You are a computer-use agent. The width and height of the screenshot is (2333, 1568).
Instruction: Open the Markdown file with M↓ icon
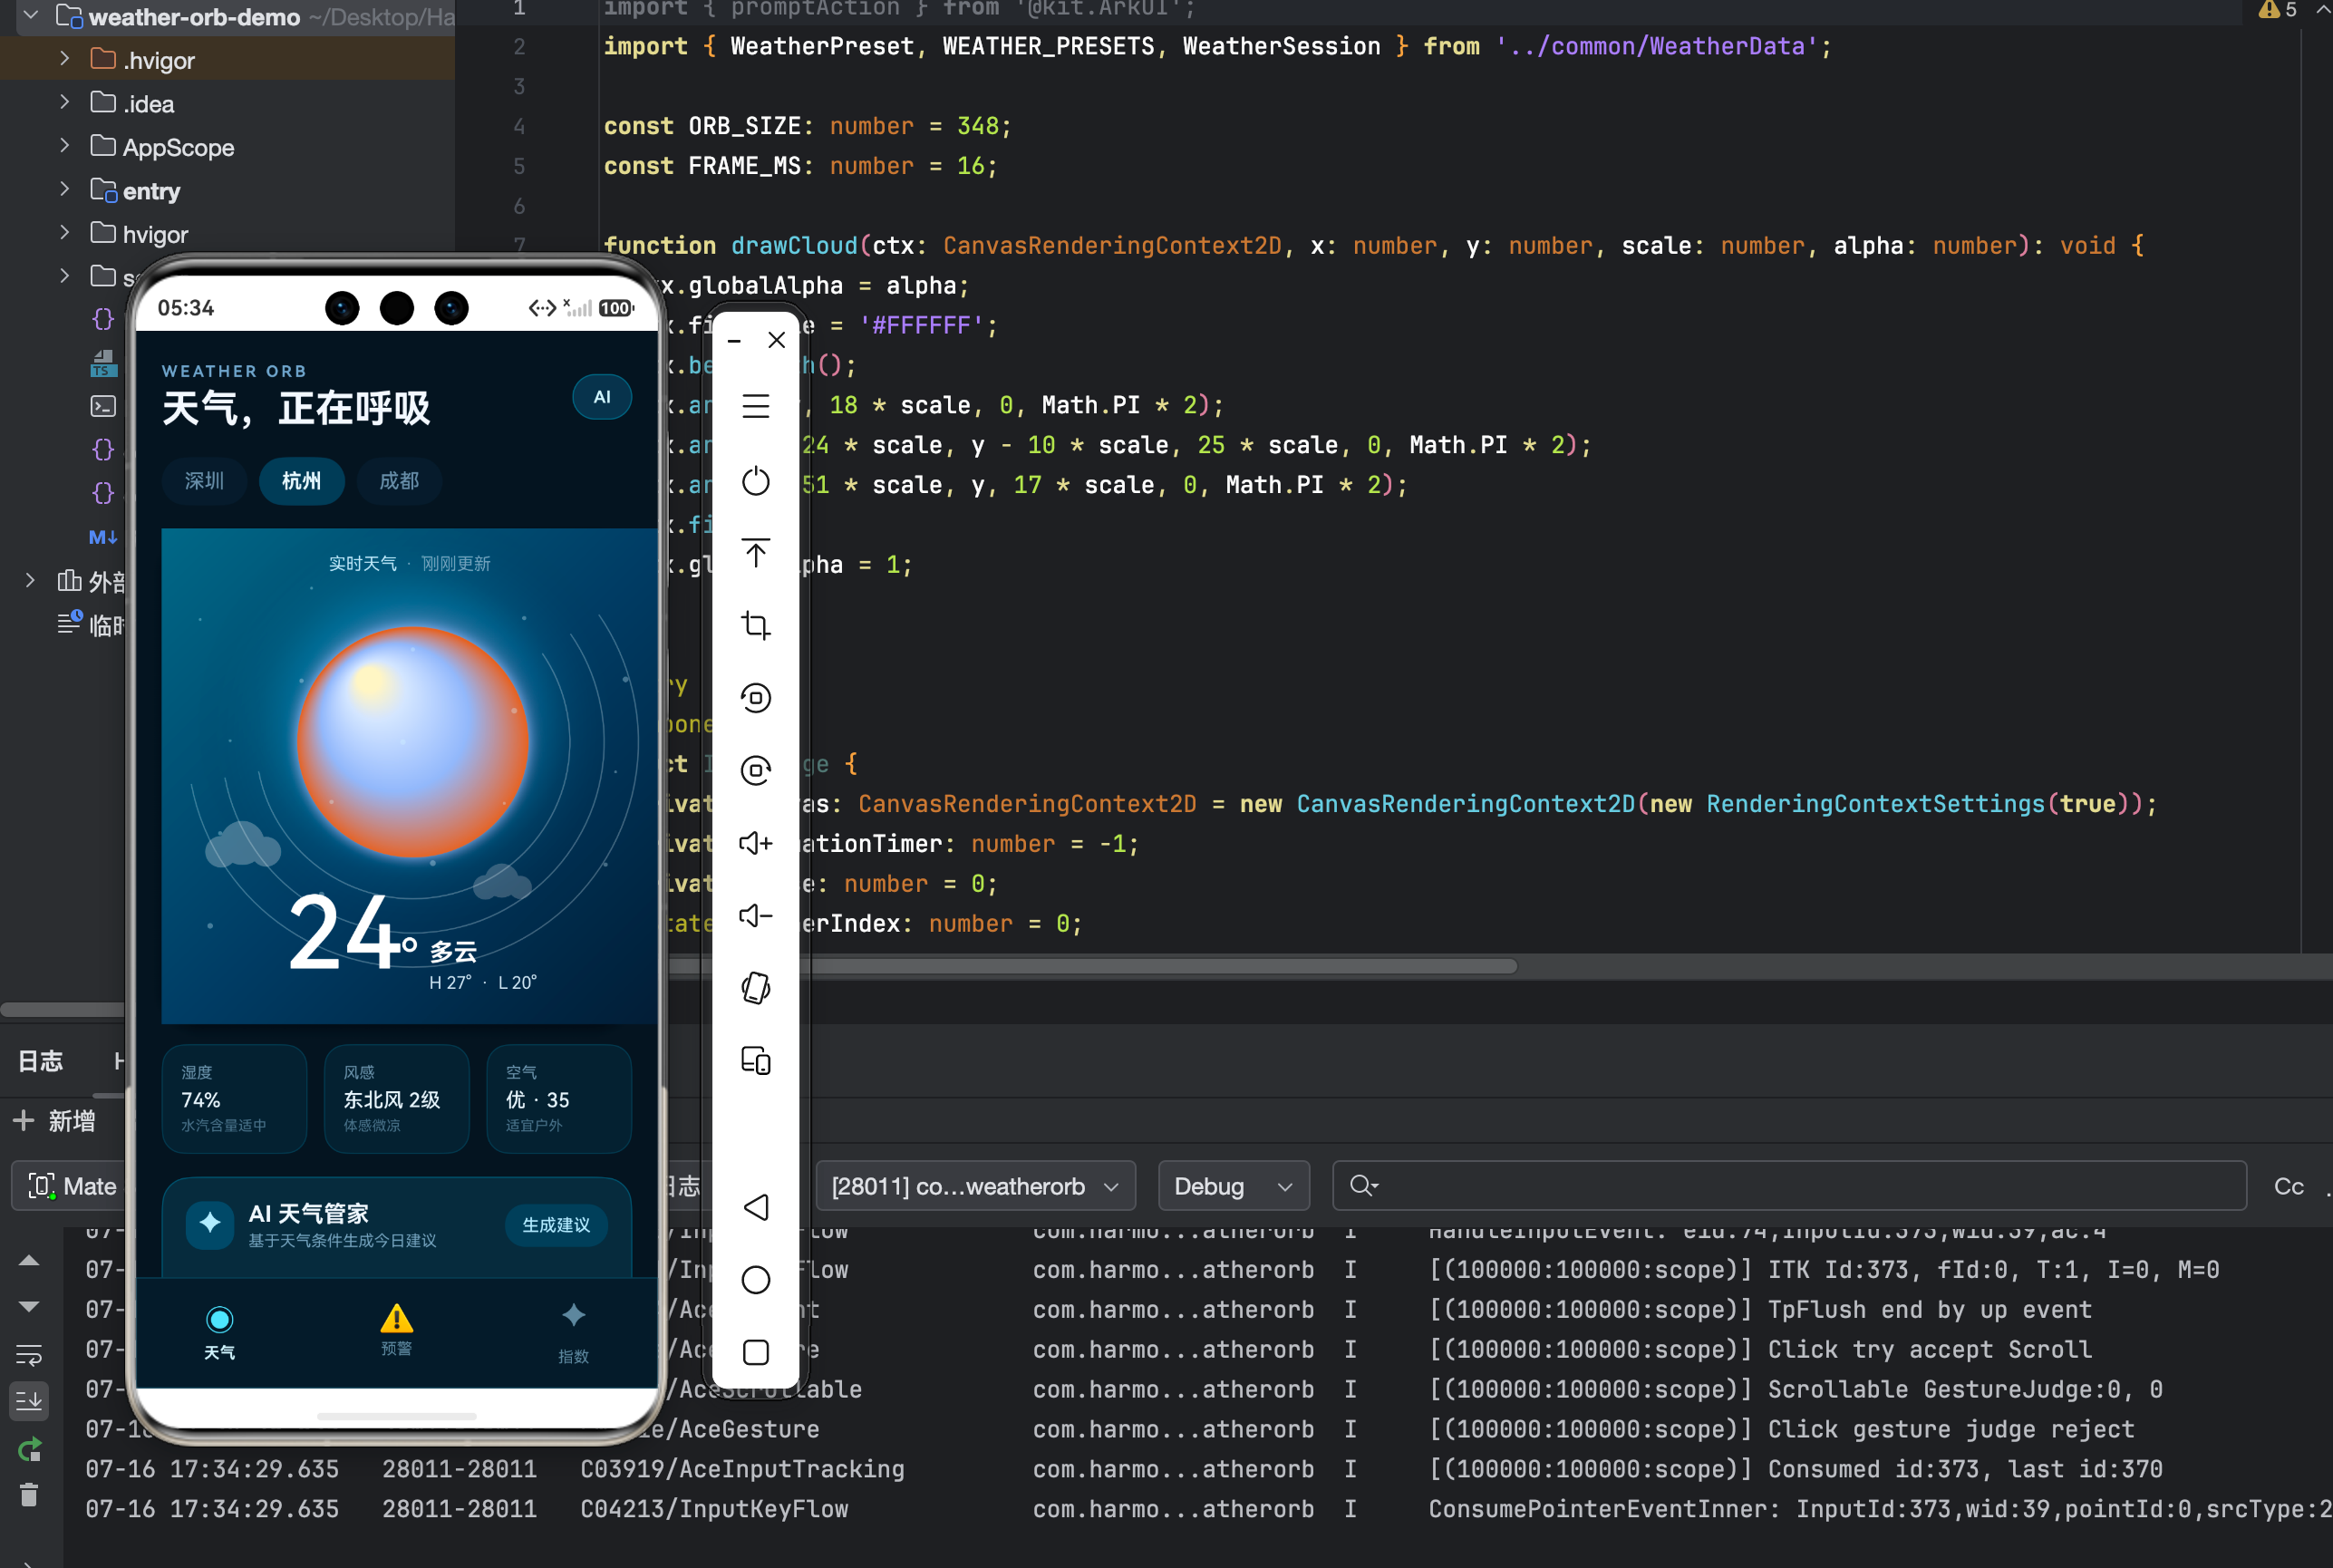click(x=103, y=537)
